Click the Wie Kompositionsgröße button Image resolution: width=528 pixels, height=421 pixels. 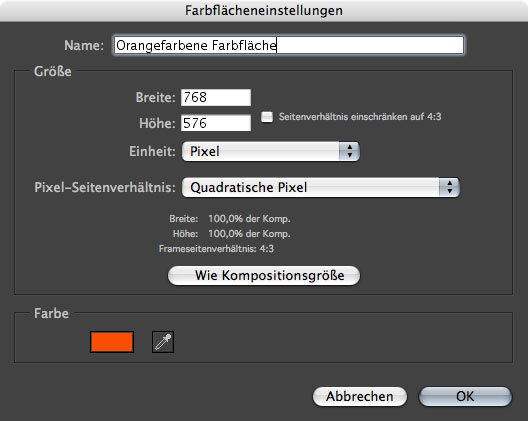(264, 276)
